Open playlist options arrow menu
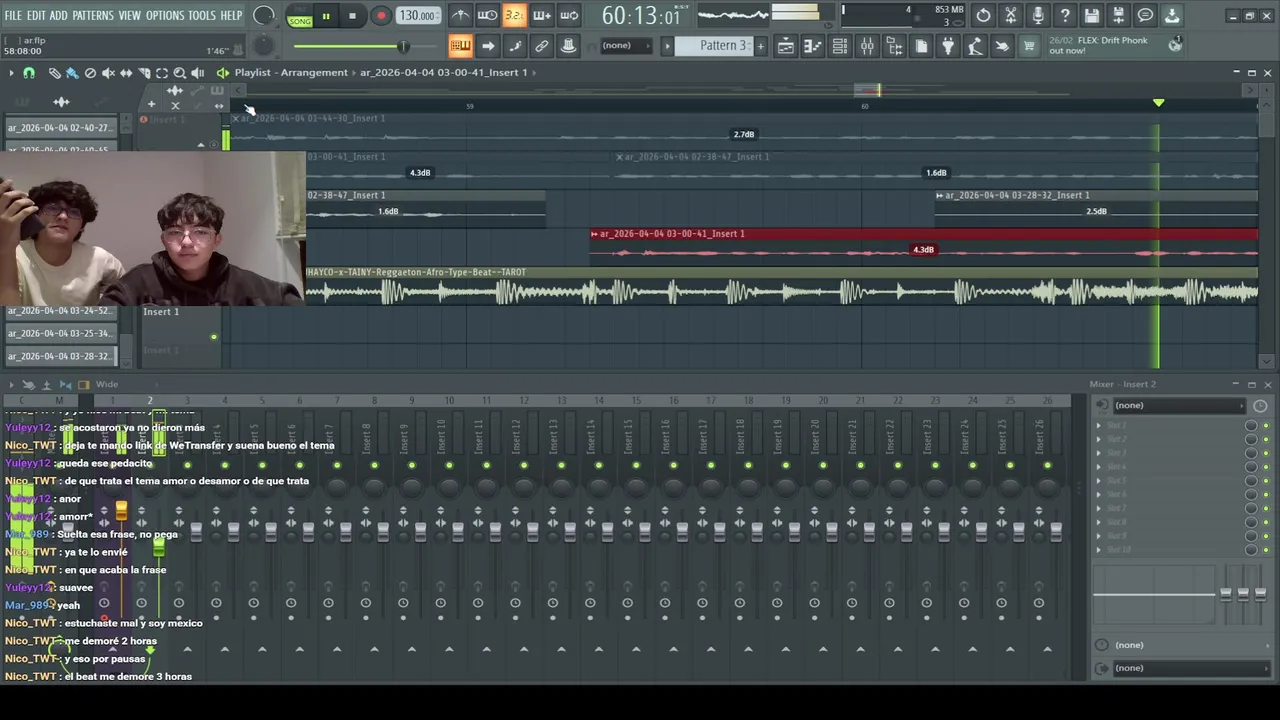This screenshot has height=720, width=1280. click(11, 73)
